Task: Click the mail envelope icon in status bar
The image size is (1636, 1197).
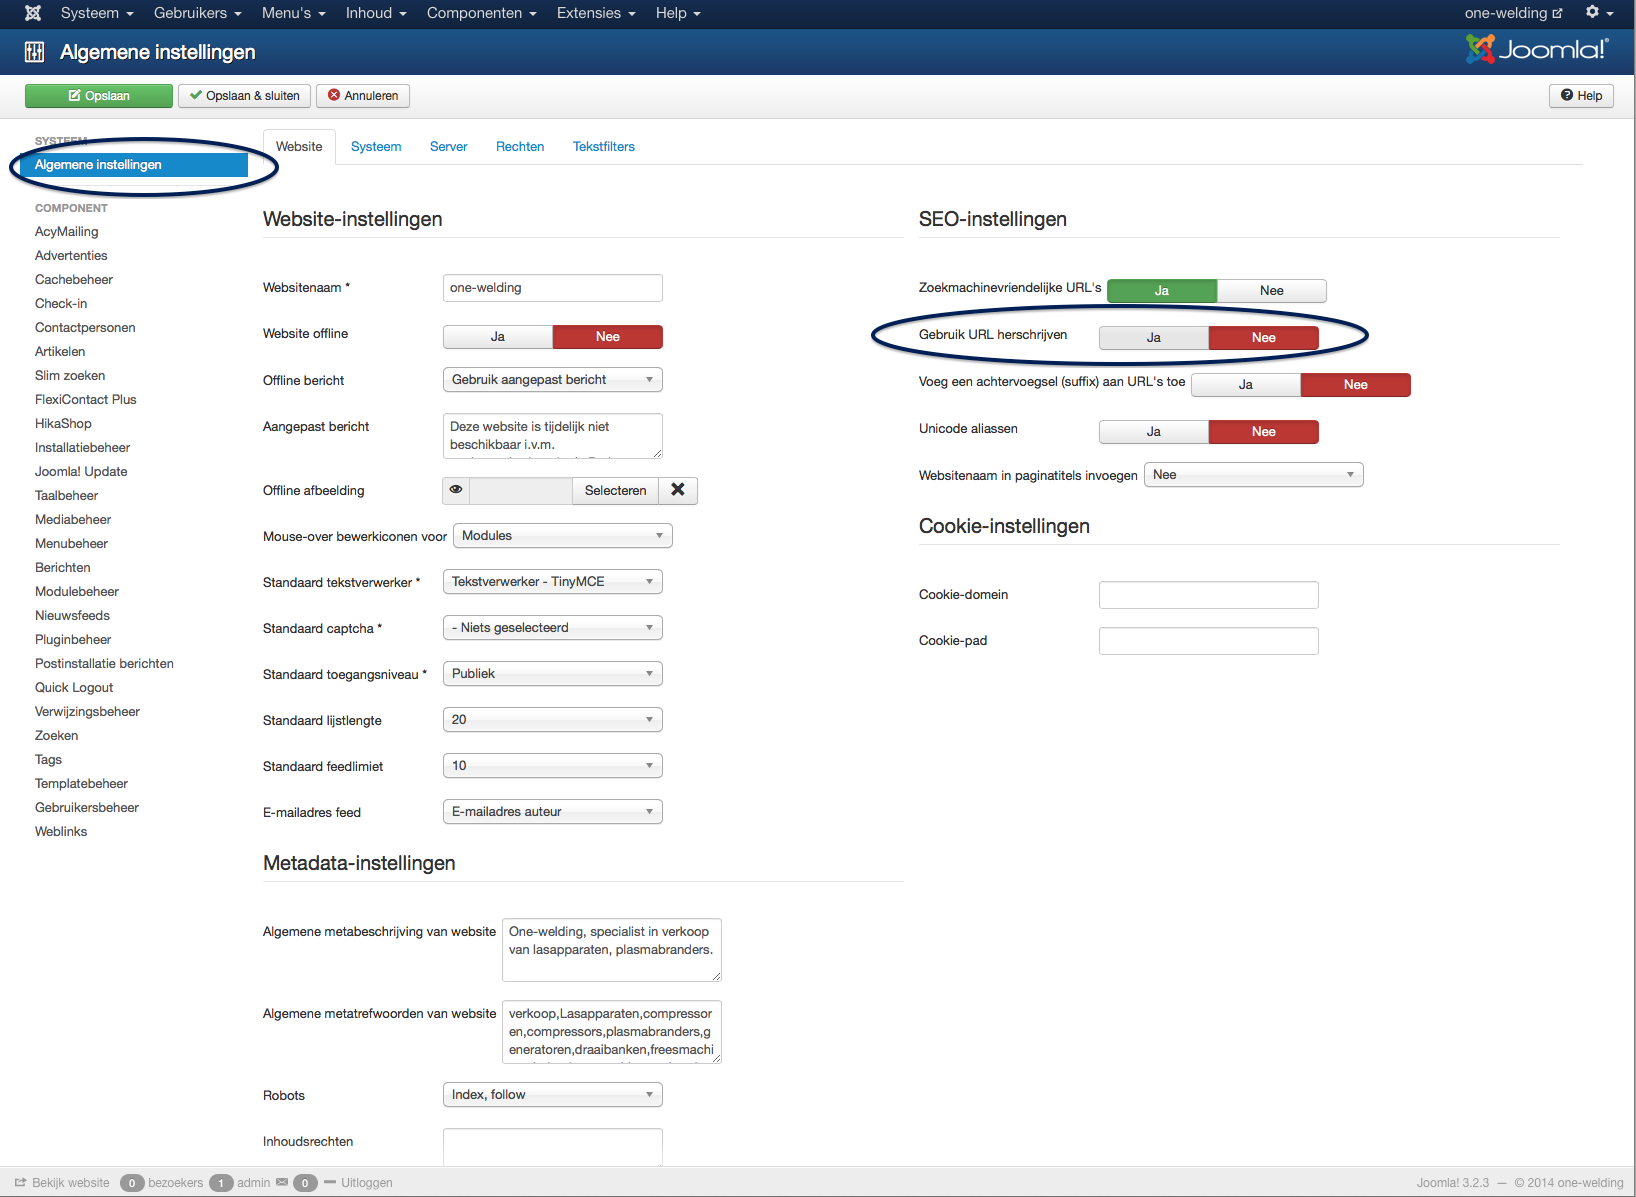Action: point(282,1182)
